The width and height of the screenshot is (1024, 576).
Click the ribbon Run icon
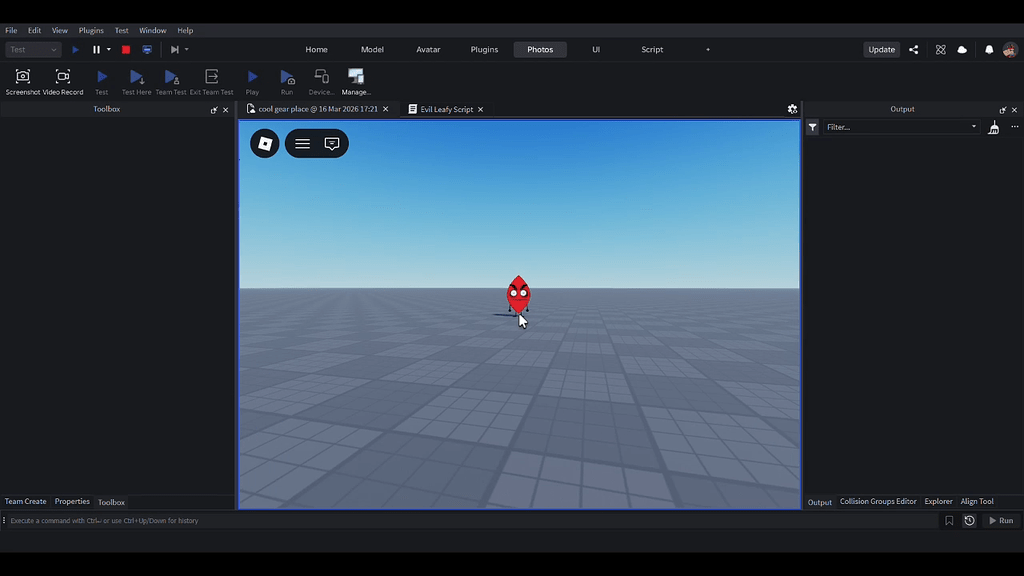tap(287, 76)
